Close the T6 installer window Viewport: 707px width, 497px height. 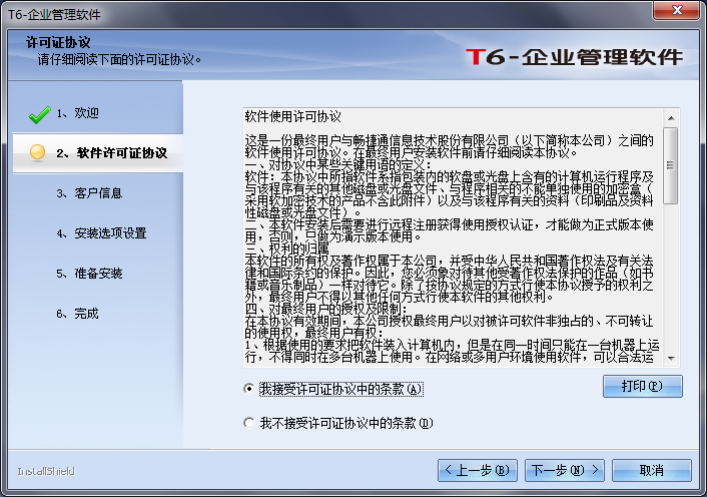pyautogui.click(x=676, y=10)
